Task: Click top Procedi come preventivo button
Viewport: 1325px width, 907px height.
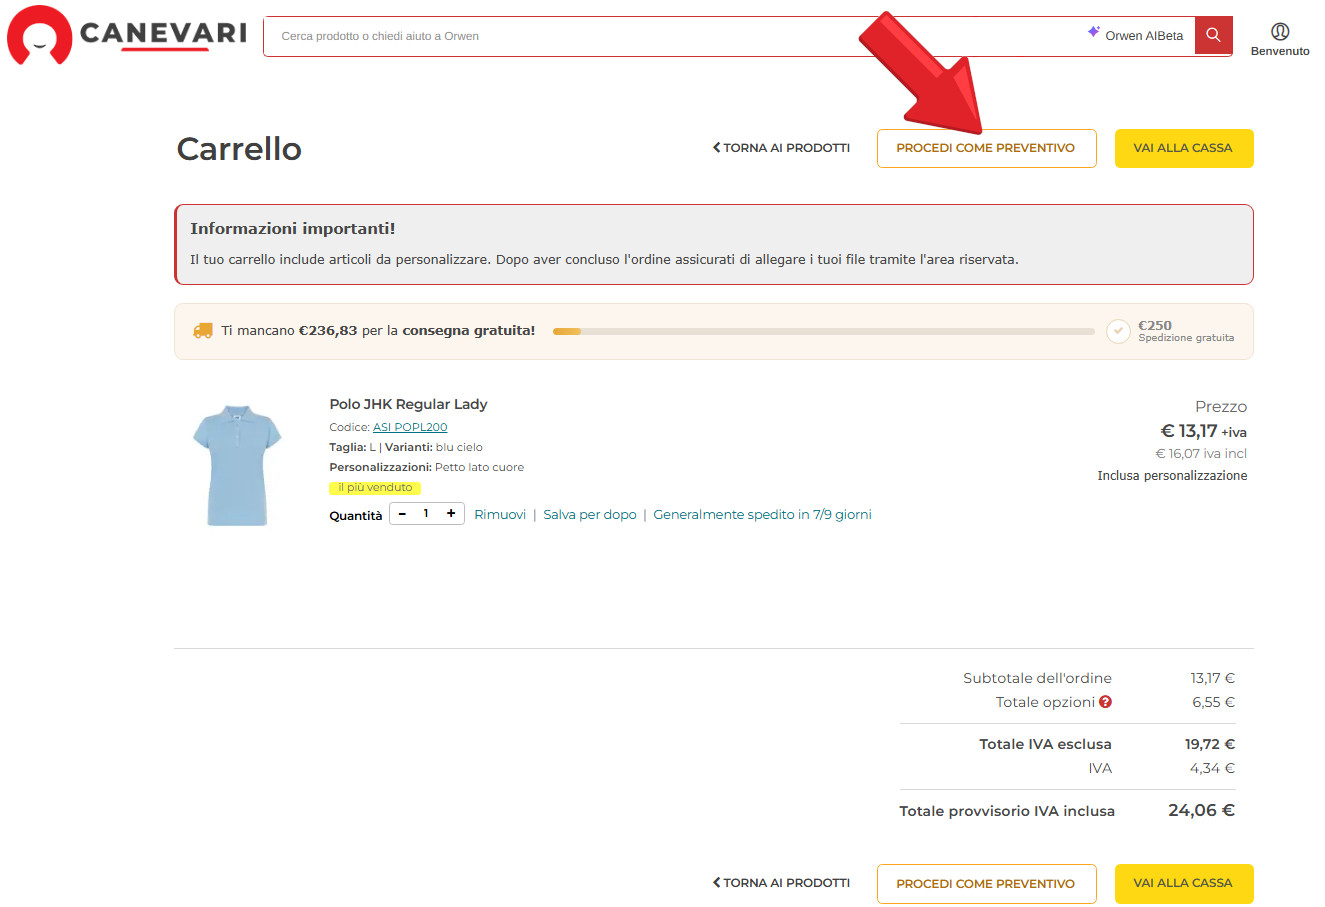Action: [x=986, y=148]
